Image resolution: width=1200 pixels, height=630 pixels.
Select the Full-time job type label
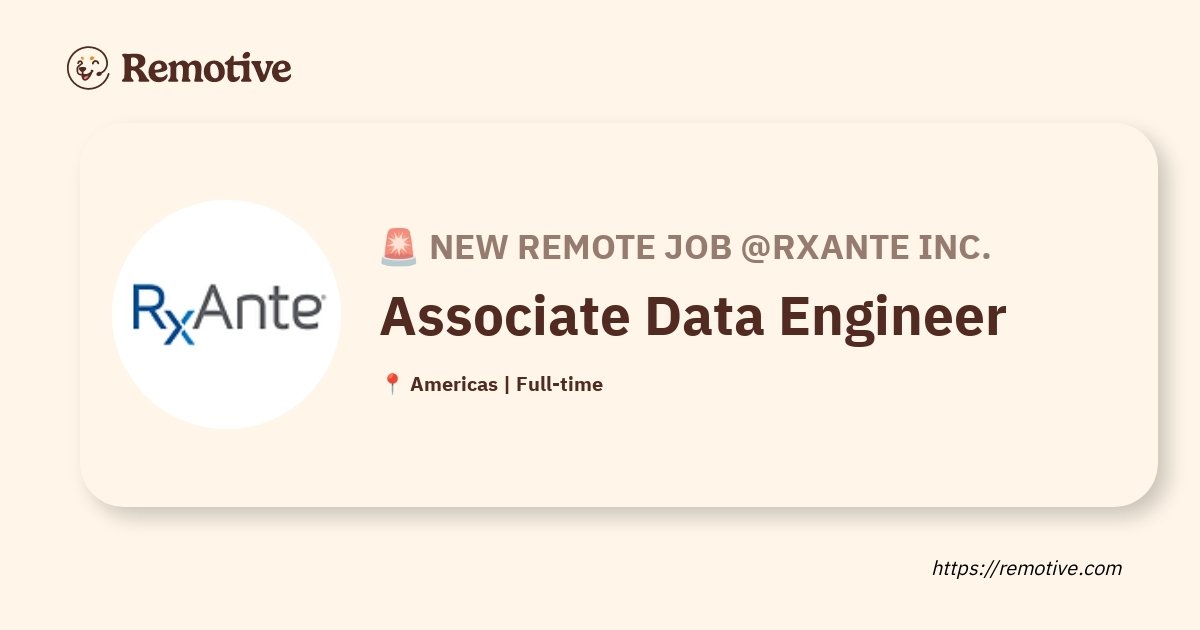(559, 384)
